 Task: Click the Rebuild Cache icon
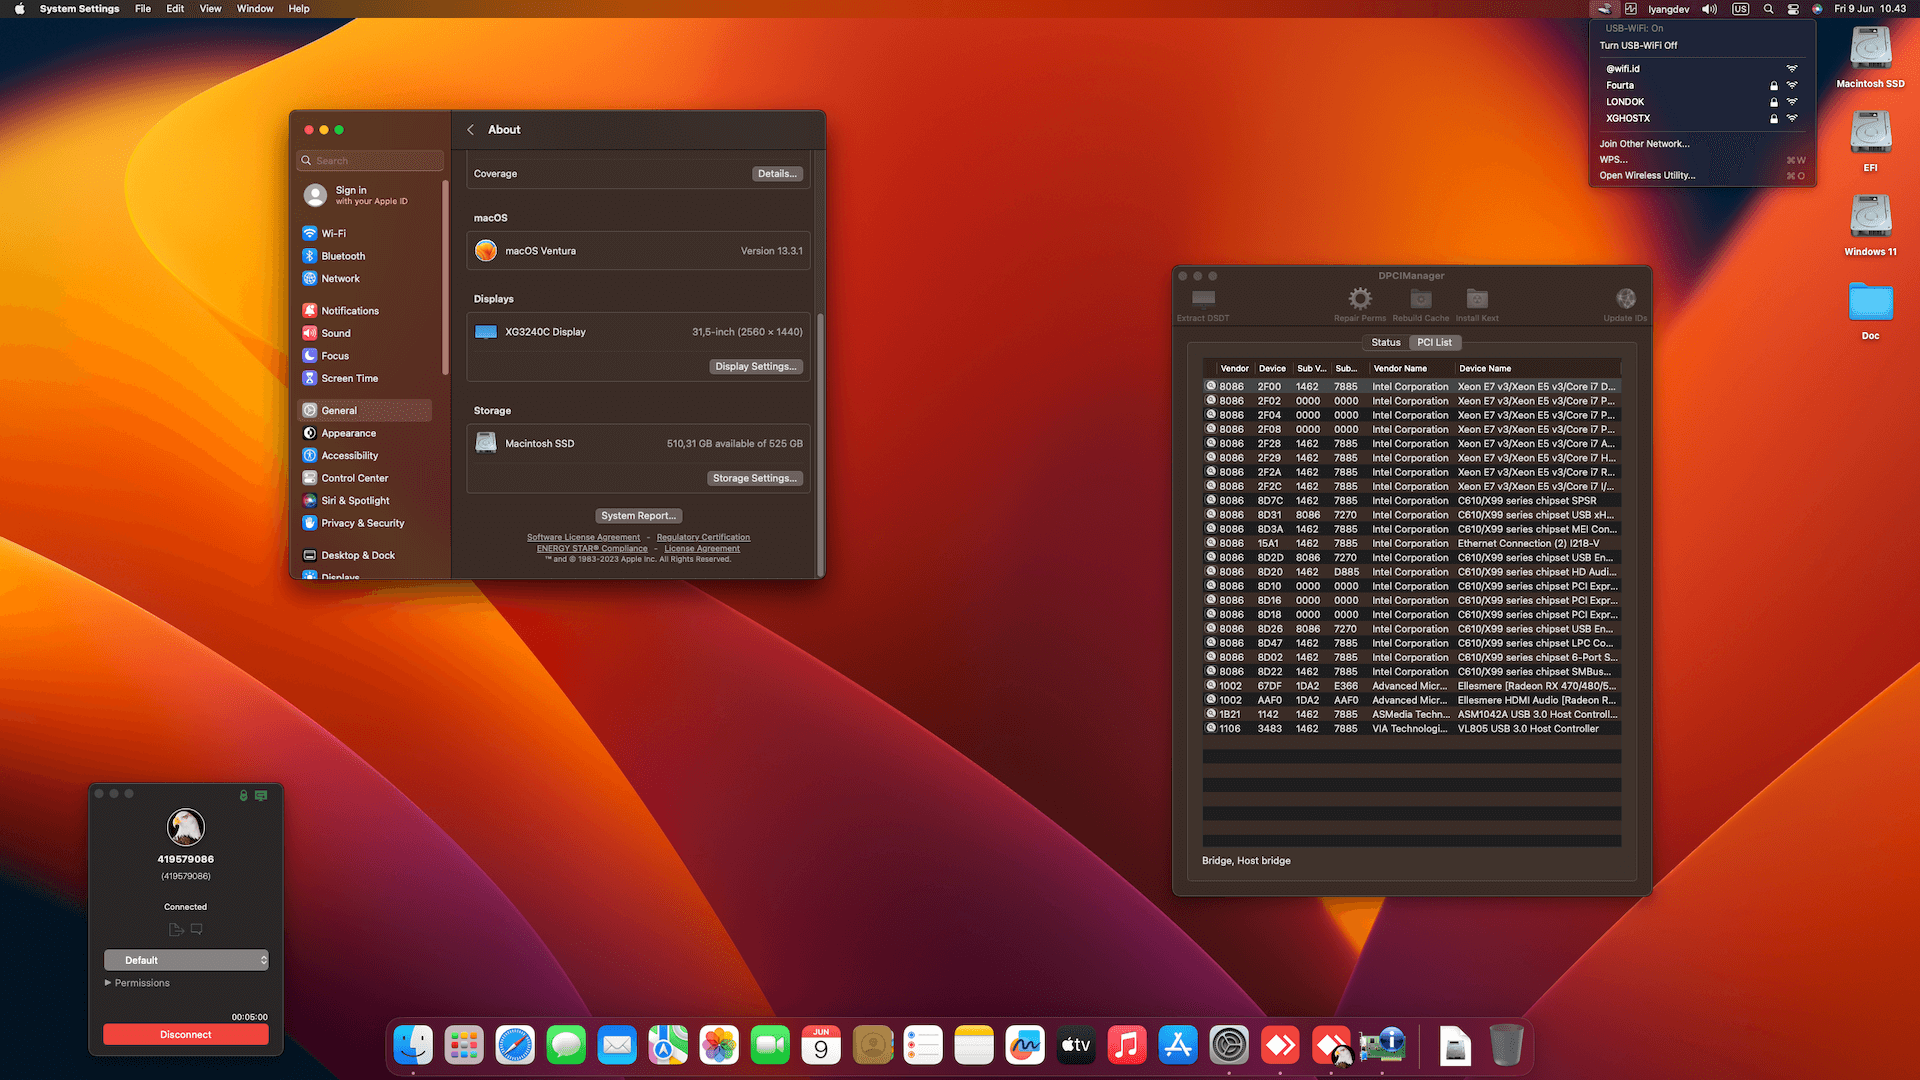[x=1420, y=298]
